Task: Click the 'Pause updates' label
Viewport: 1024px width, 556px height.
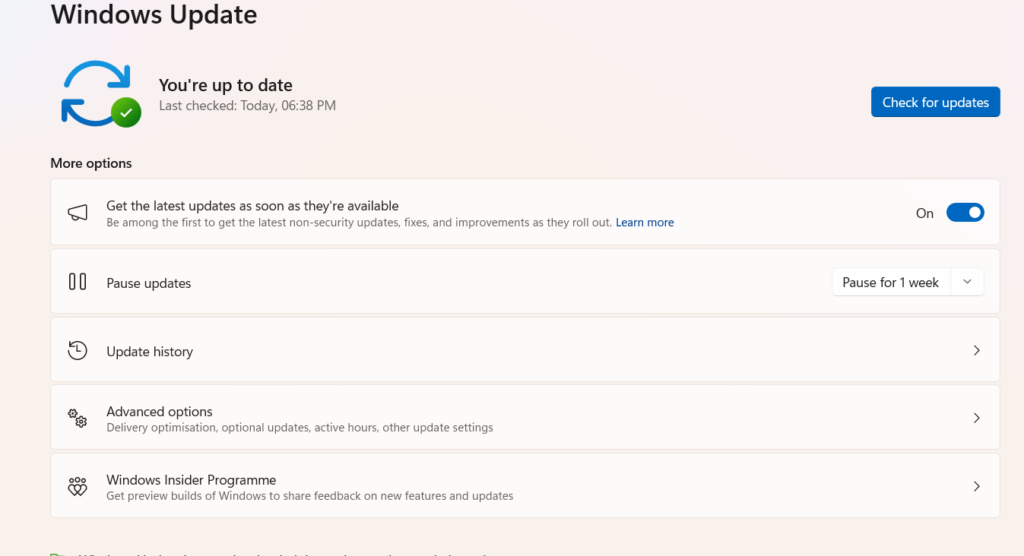Action: (x=148, y=283)
